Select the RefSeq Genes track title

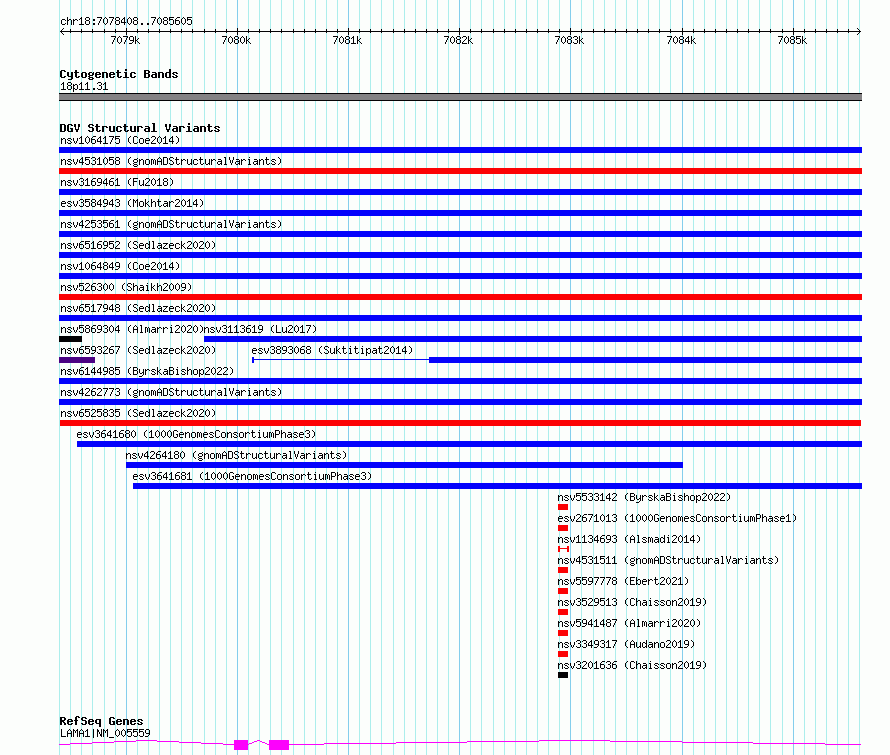pyautogui.click(x=101, y=721)
